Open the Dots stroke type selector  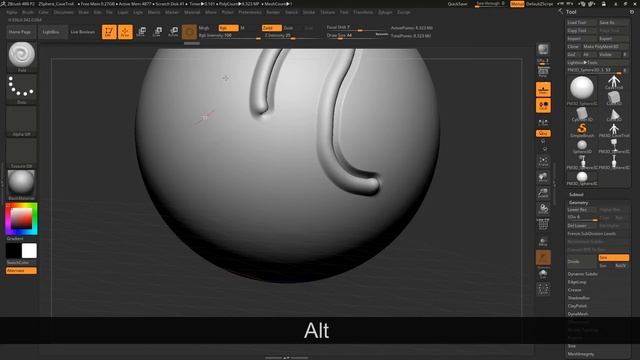(x=22, y=88)
